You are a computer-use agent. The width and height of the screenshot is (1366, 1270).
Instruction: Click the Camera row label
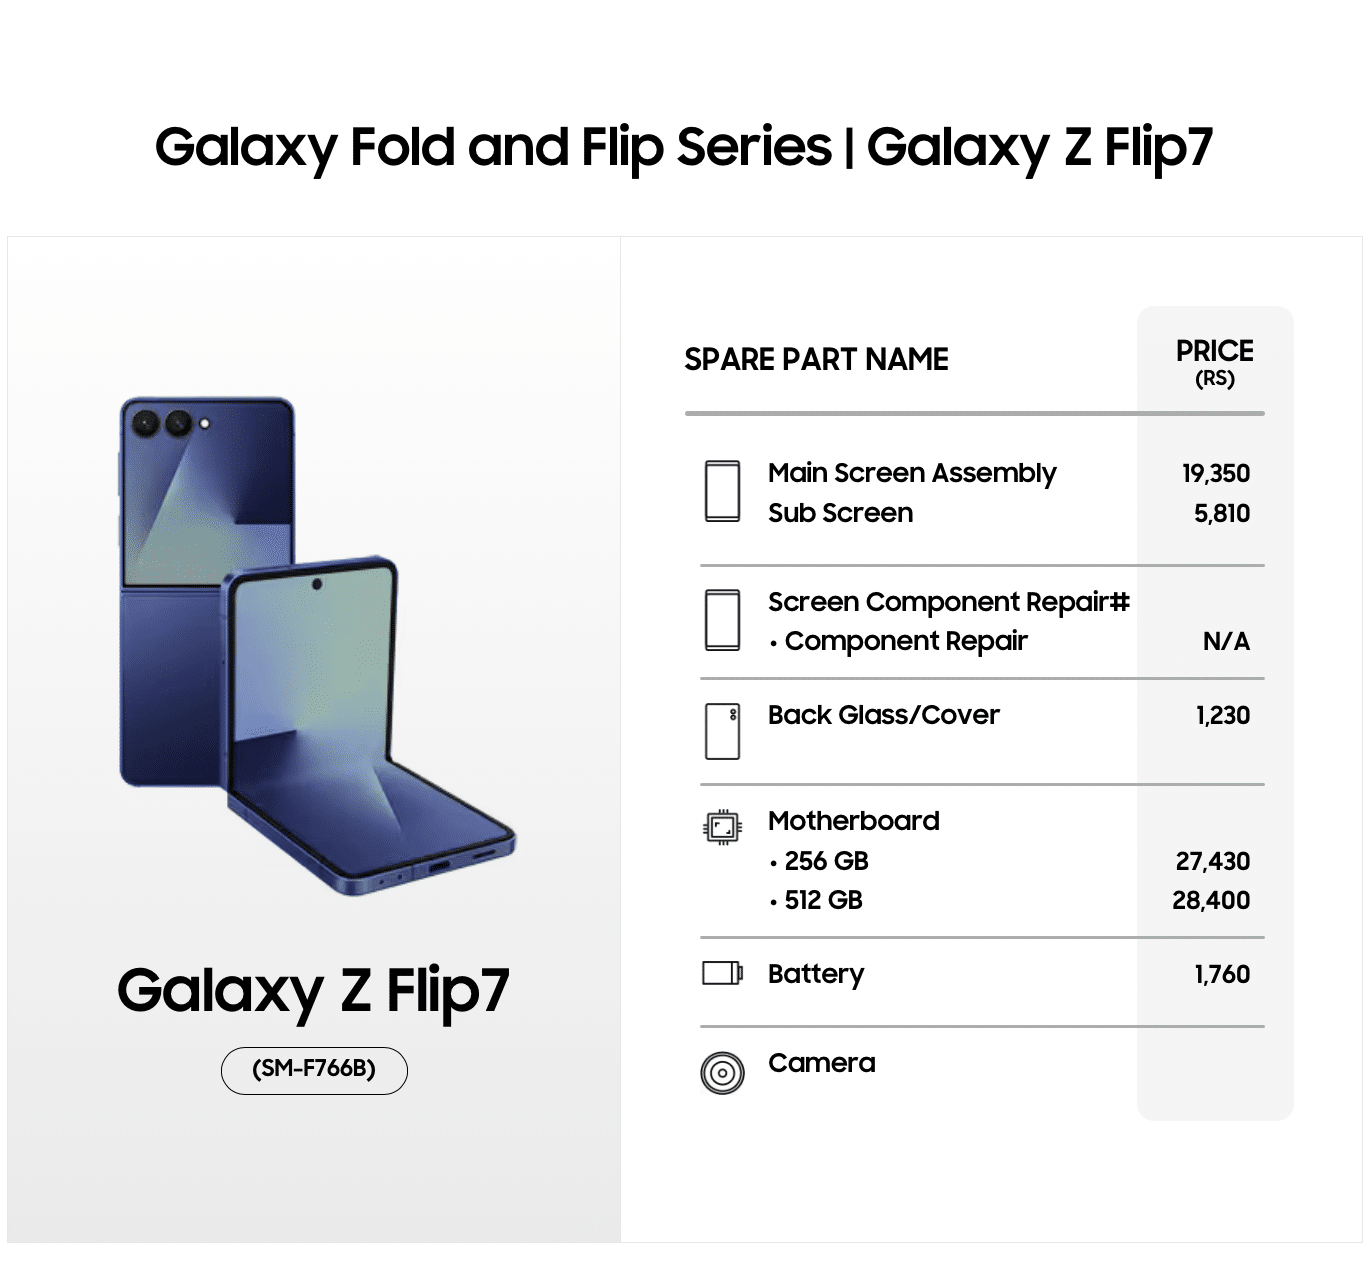[821, 1063]
